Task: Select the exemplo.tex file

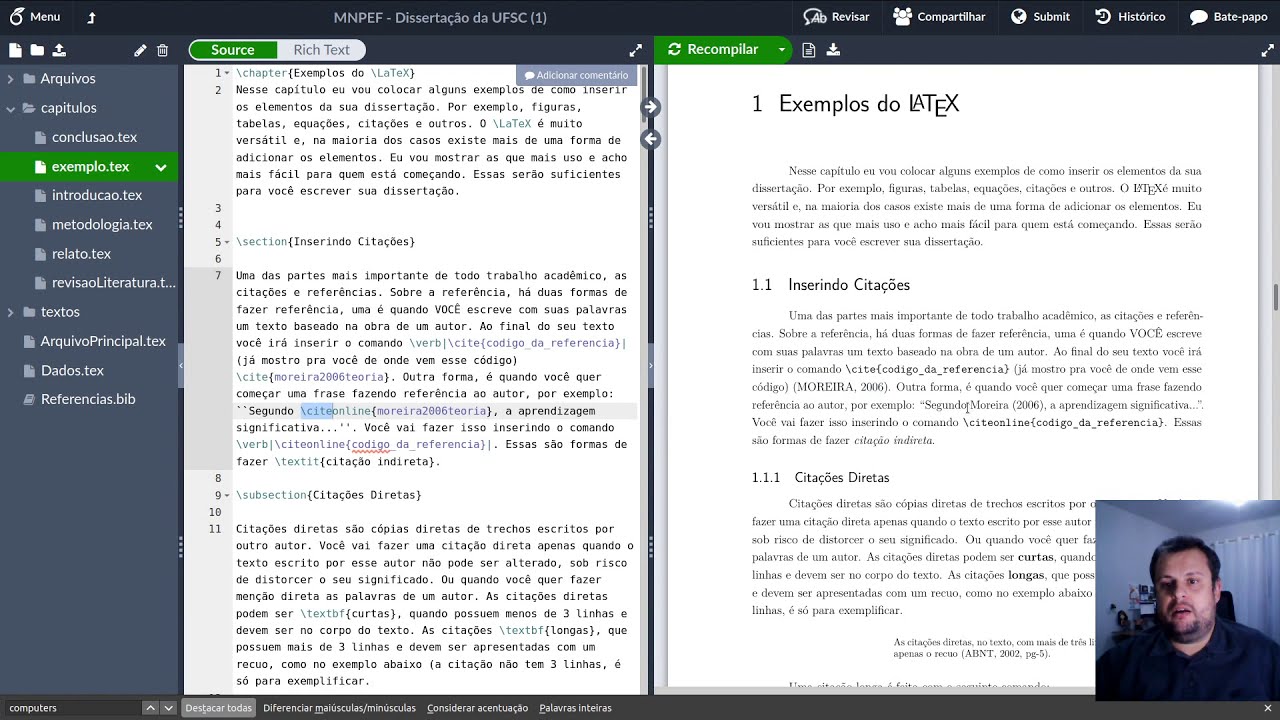Action: coord(90,166)
